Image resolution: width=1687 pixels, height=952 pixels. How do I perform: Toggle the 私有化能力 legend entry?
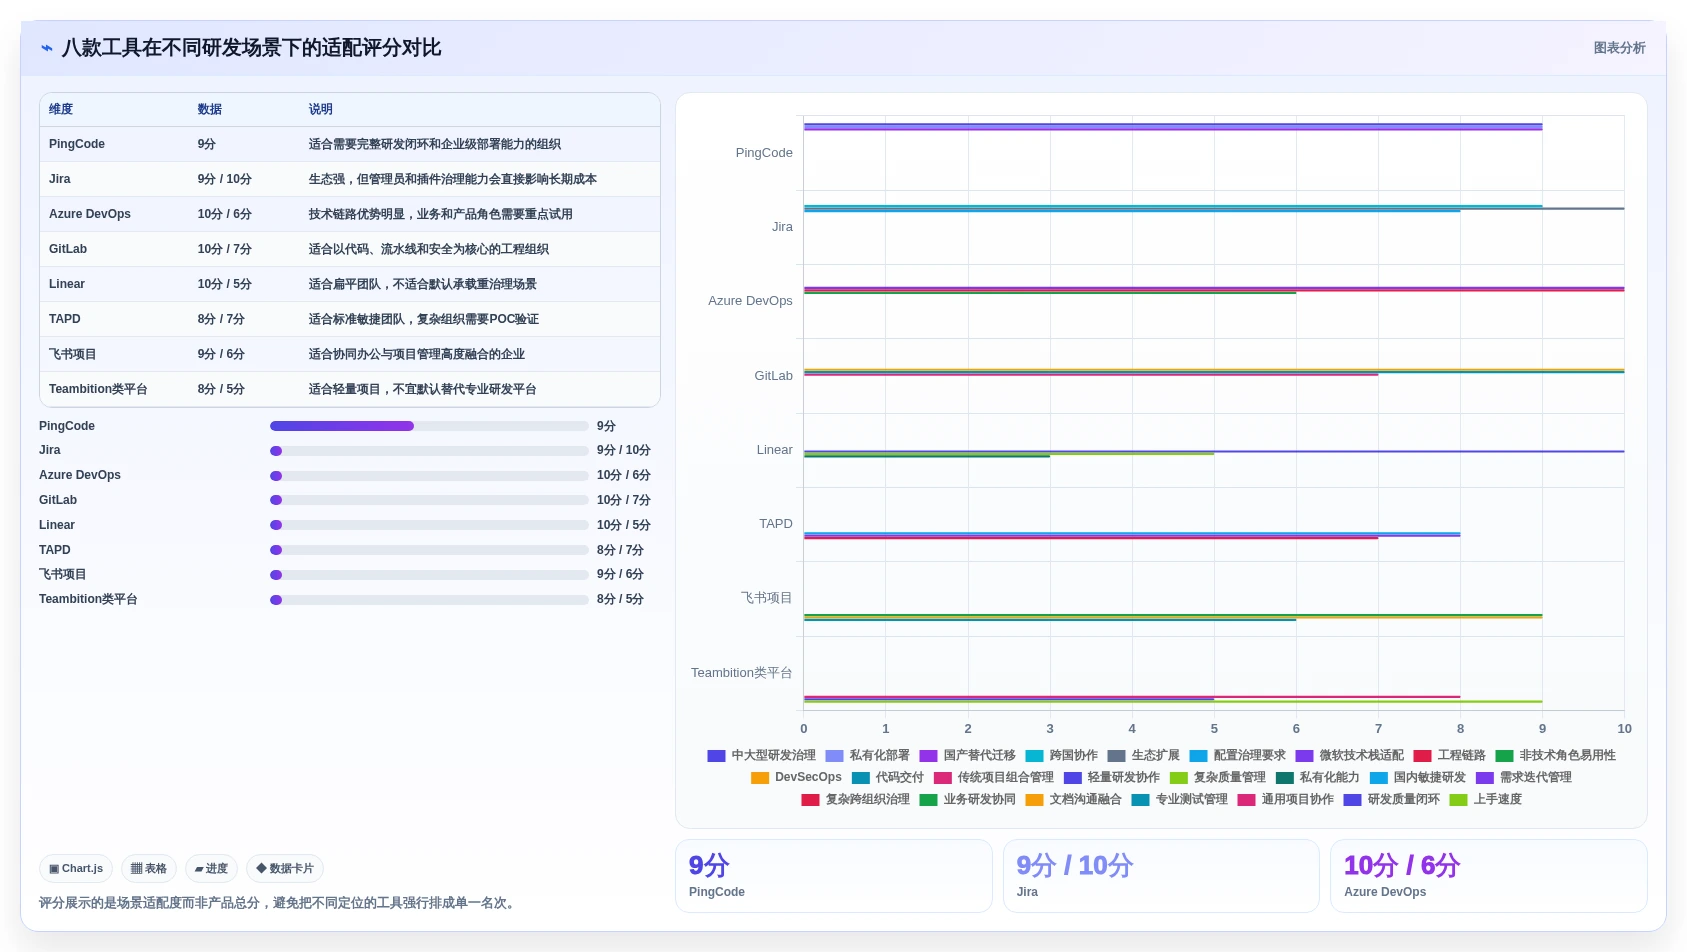[x=1317, y=778]
